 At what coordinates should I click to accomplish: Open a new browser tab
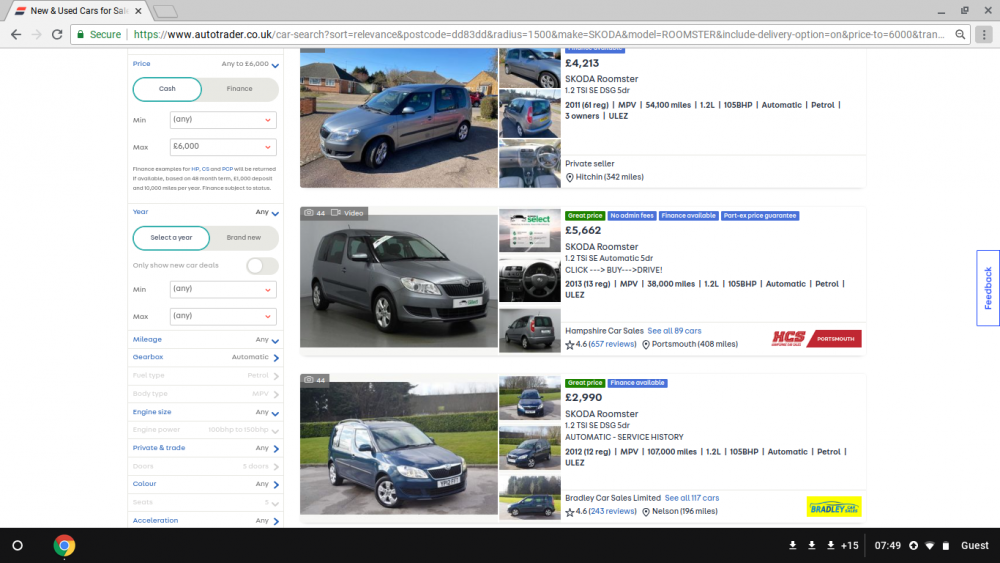165,11
